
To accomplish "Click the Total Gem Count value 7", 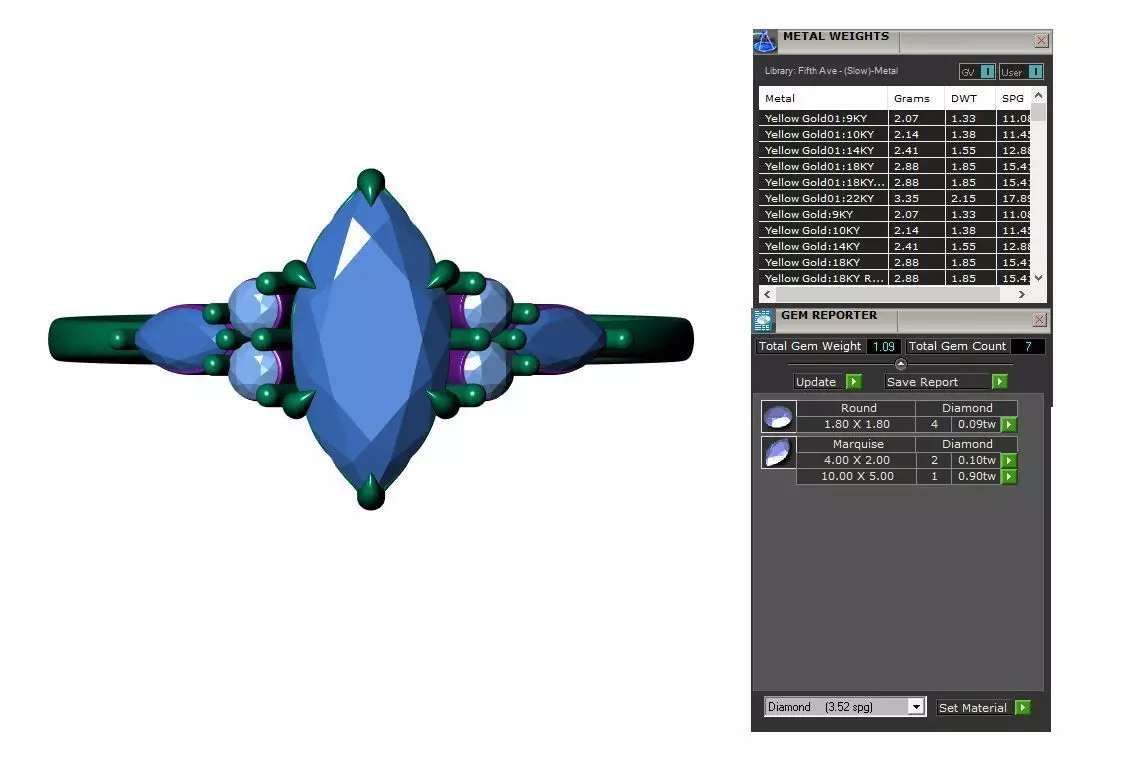I will (1028, 346).
